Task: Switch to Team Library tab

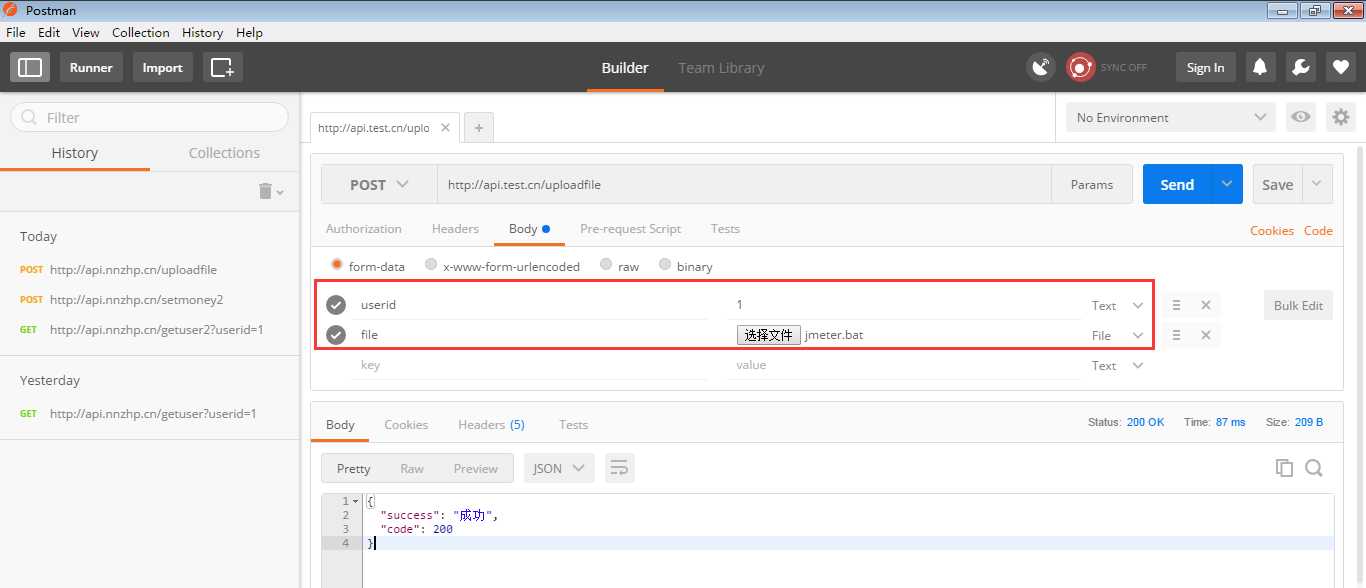Action: (721, 68)
